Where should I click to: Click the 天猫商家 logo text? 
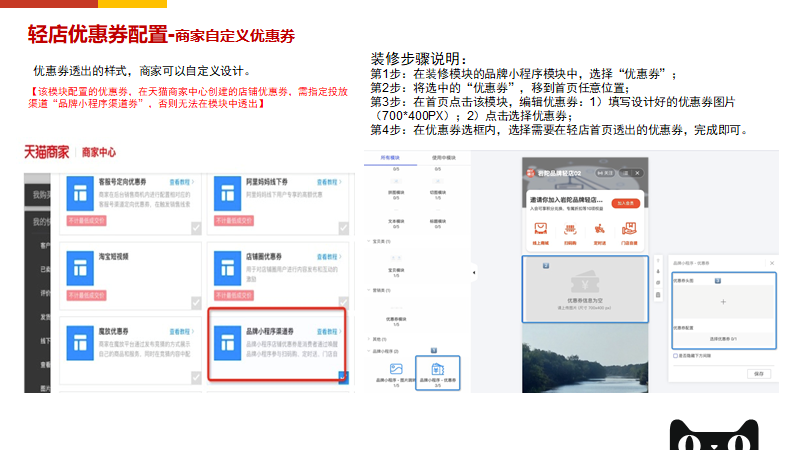point(46,152)
